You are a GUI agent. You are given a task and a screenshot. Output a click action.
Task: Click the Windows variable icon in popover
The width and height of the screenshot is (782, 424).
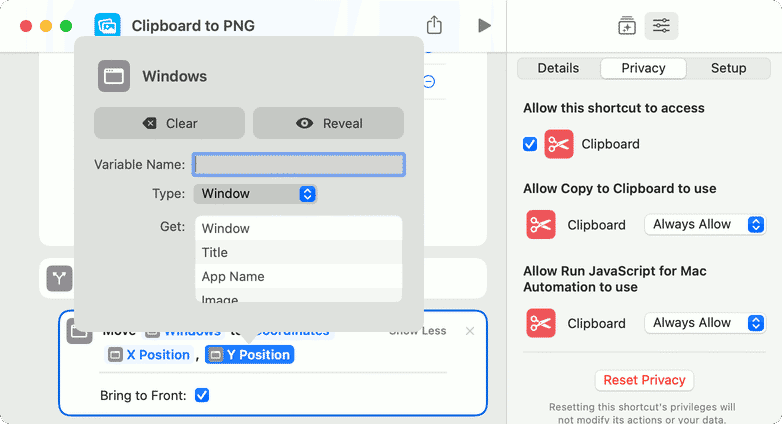pyautogui.click(x=114, y=76)
